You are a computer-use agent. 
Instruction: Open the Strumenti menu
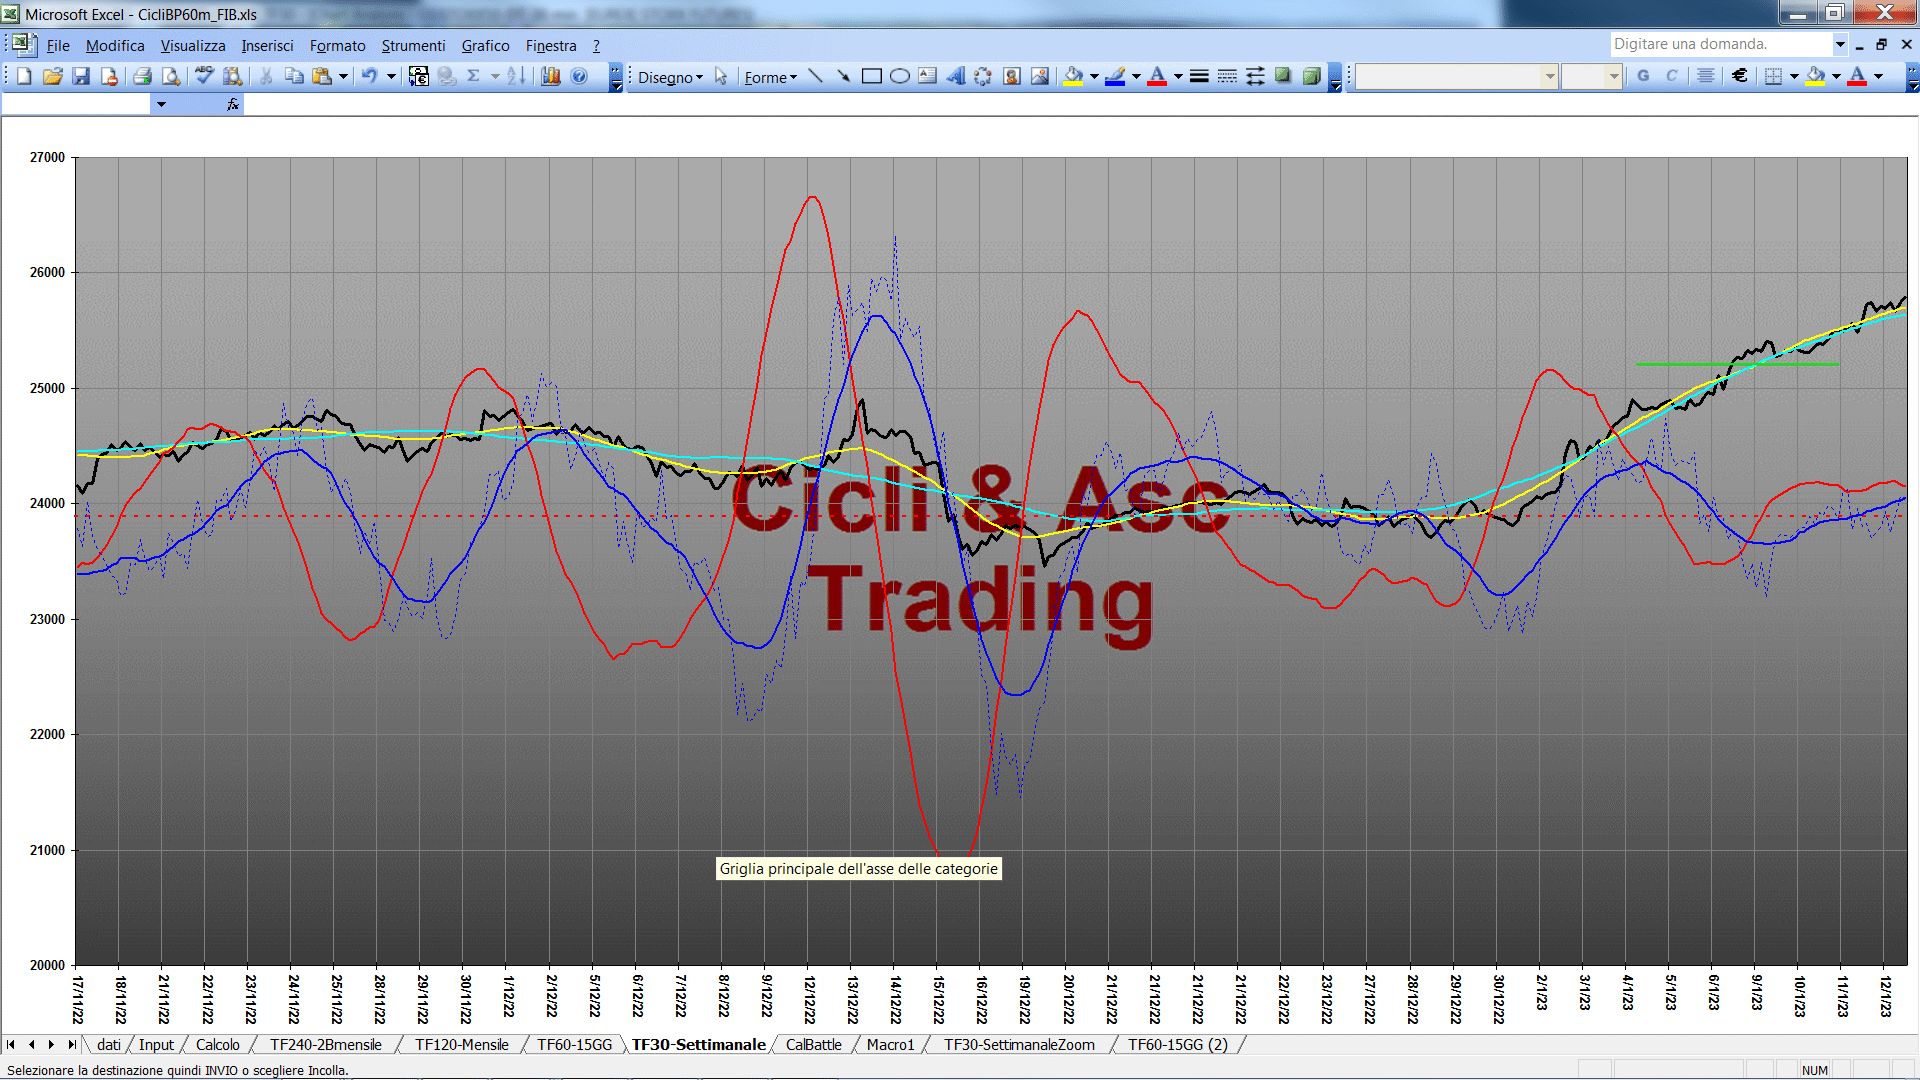tap(413, 46)
